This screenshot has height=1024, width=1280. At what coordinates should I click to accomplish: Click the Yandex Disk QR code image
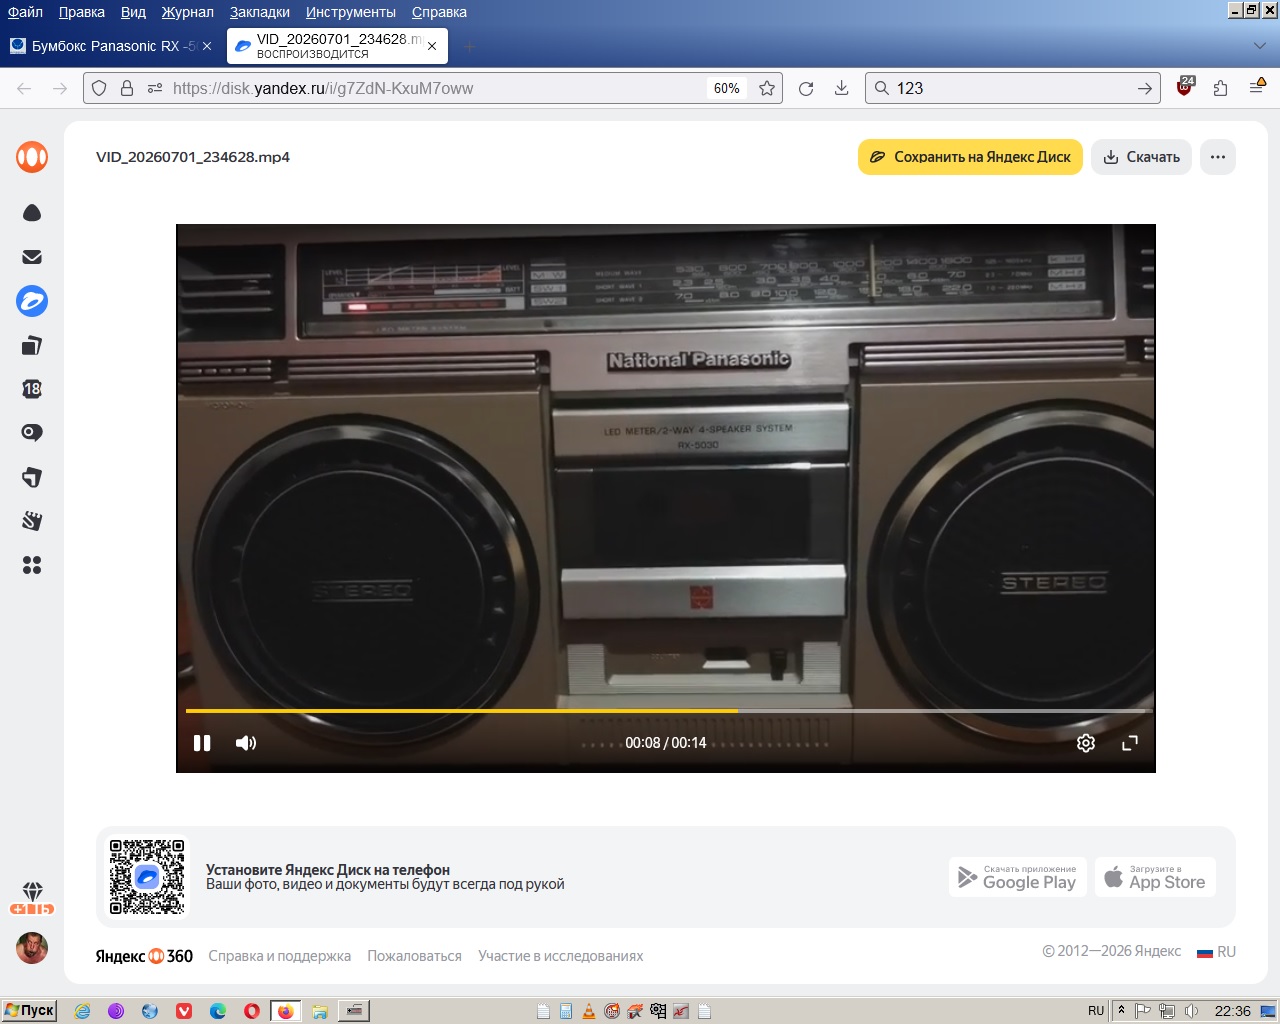[147, 877]
